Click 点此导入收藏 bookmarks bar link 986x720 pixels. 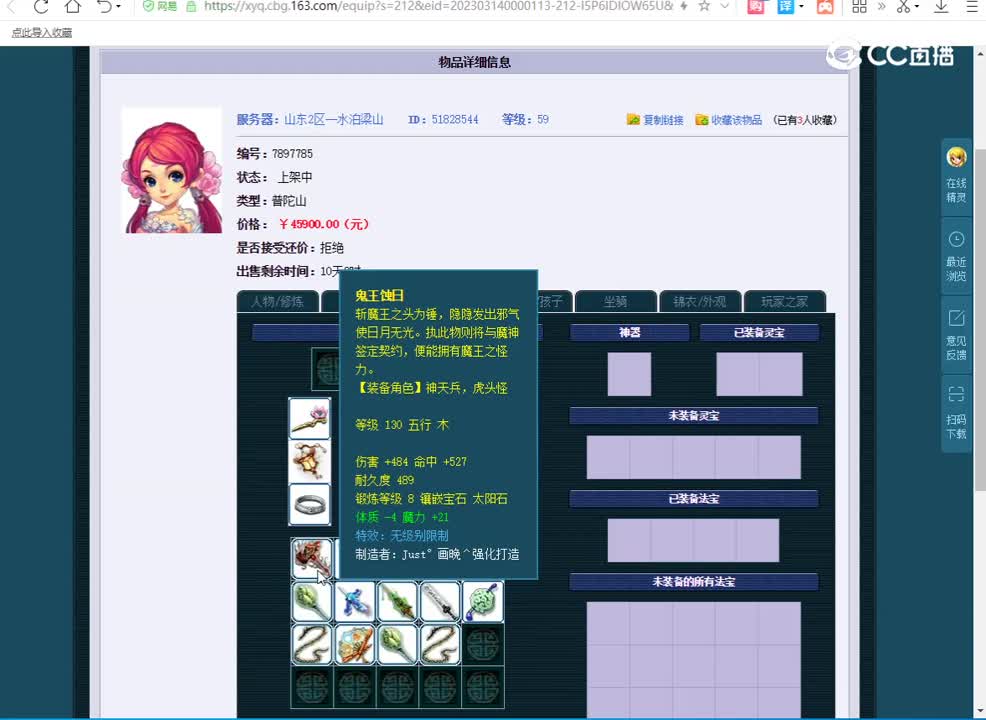pos(42,33)
